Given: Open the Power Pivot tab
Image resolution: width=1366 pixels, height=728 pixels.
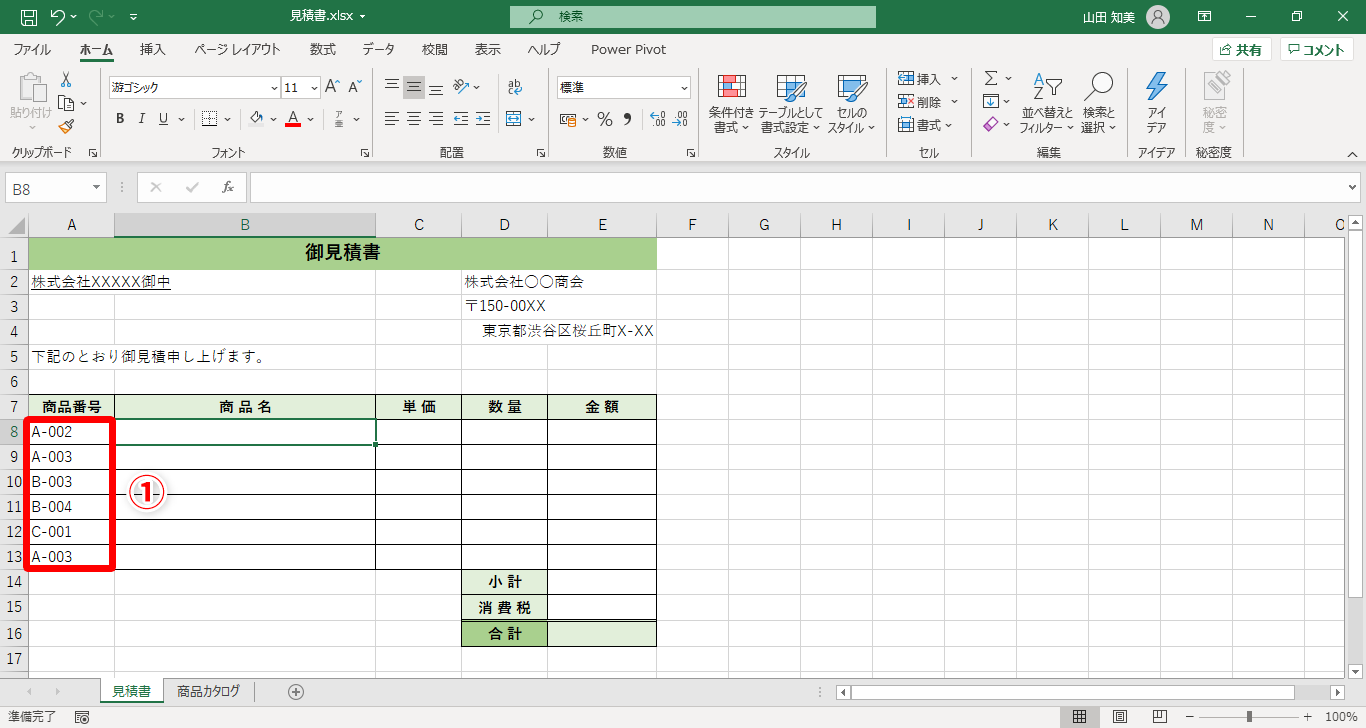Looking at the screenshot, I should pyautogui.click(x=628, y=49).
